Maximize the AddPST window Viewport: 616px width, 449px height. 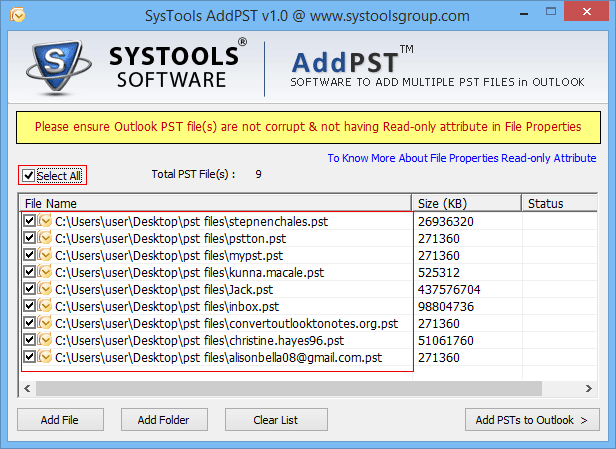[x=551, y=11]
